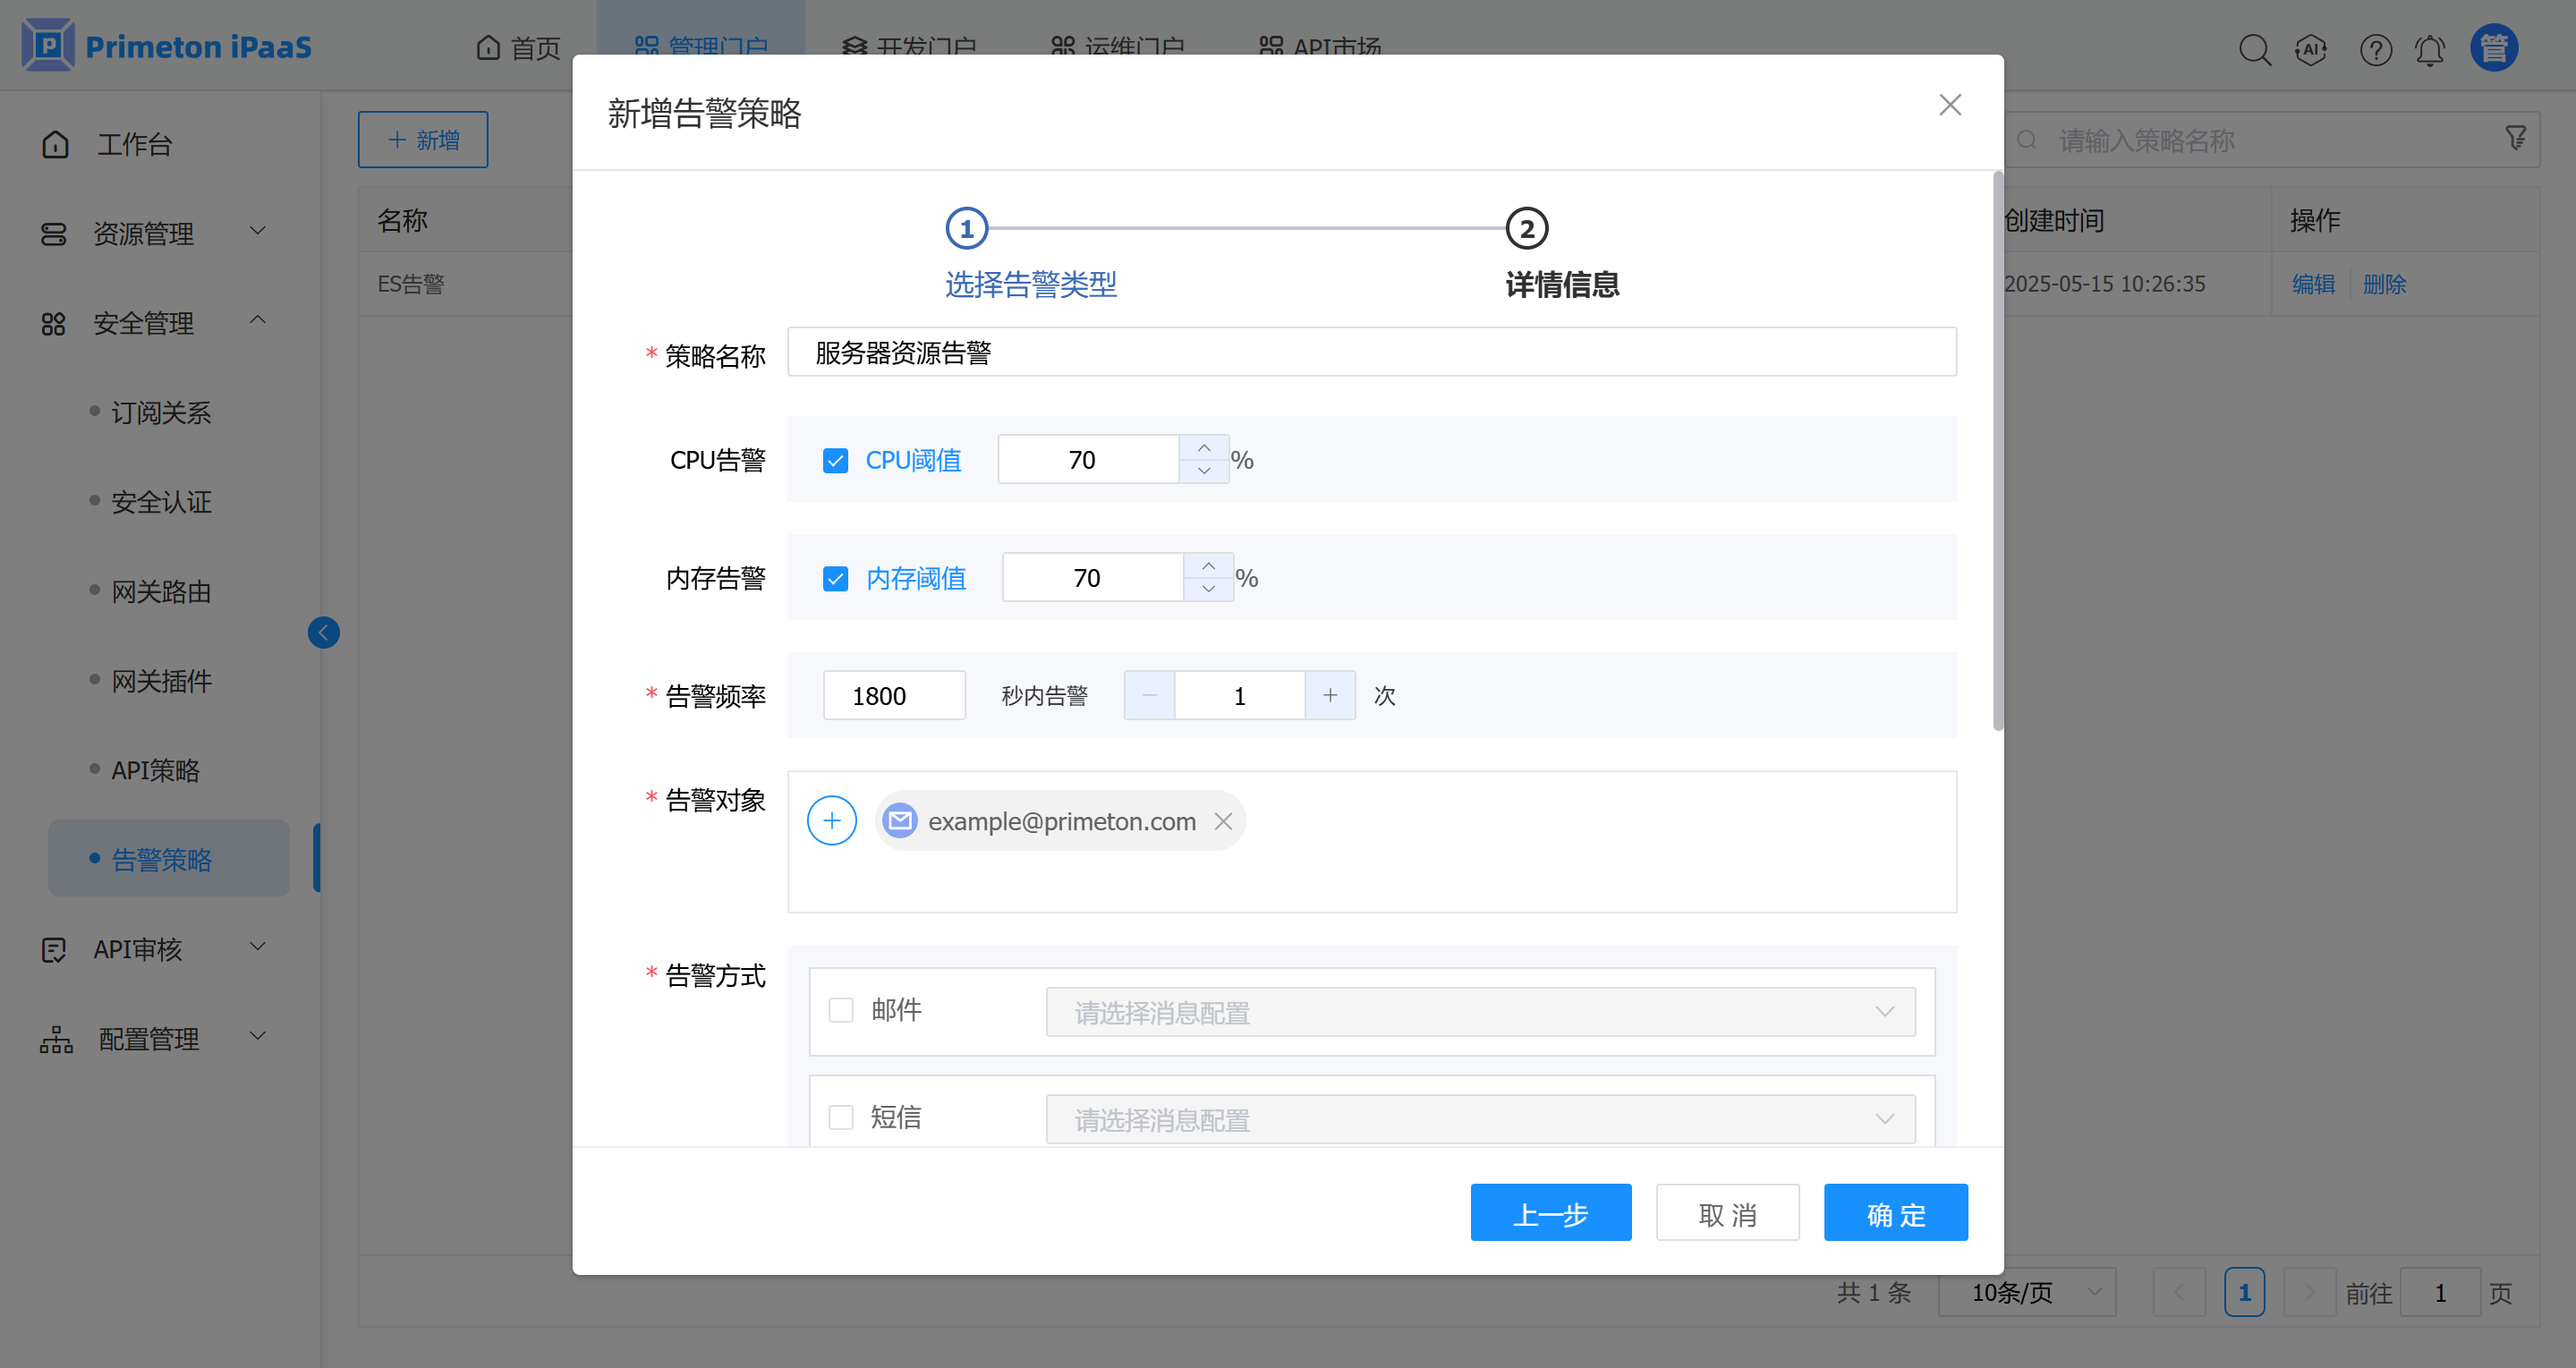
Task: Click the 上一步 button
Action: click(1550, 1213)
